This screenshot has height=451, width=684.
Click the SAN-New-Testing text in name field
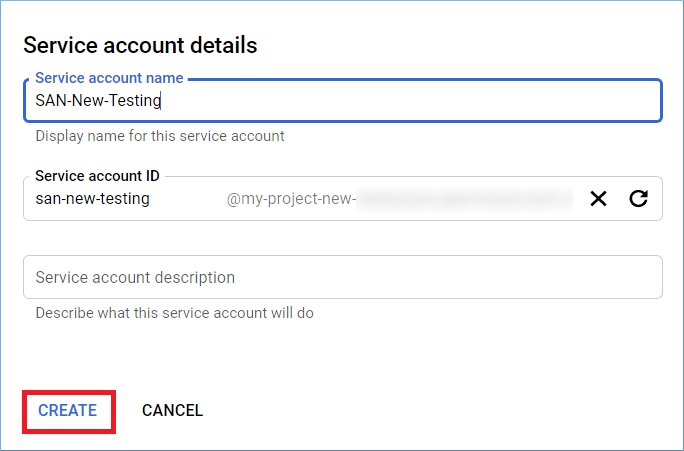97,101
